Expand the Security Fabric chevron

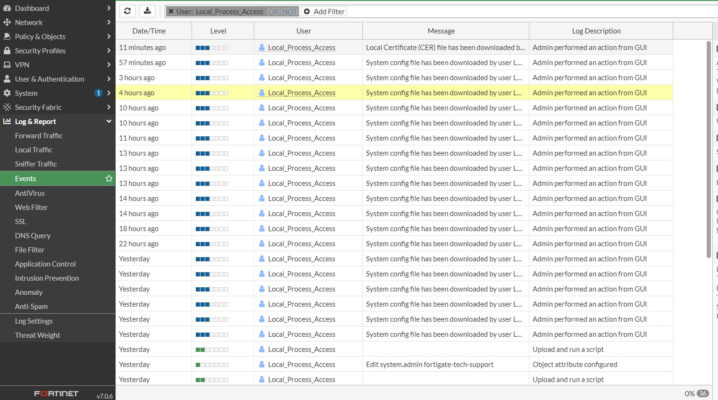(x=109, y=107)
